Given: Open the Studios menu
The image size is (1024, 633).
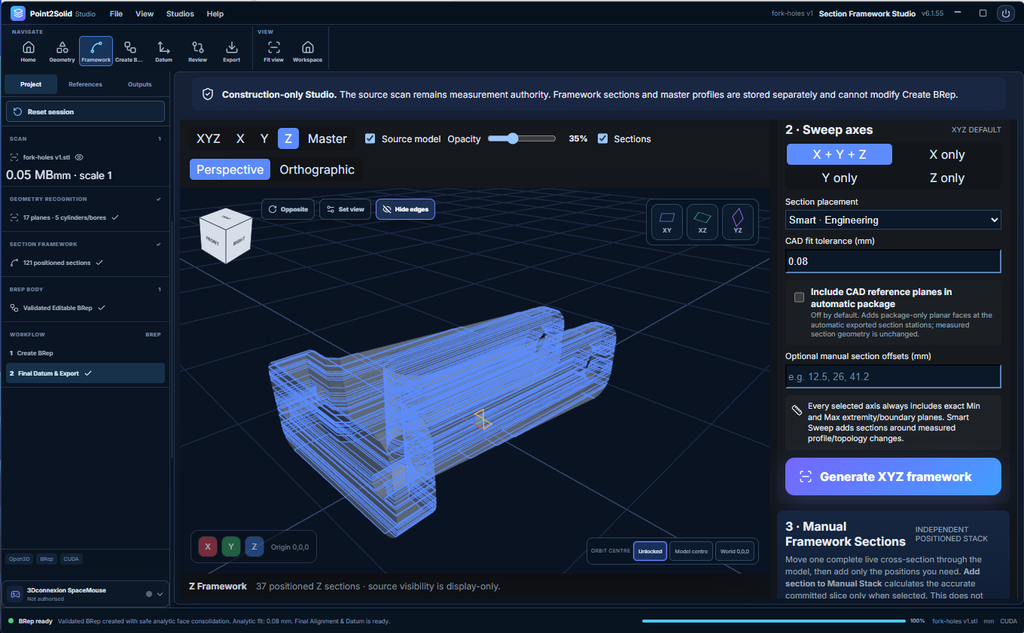Looking at the screenshot, I should coord(180,14).
